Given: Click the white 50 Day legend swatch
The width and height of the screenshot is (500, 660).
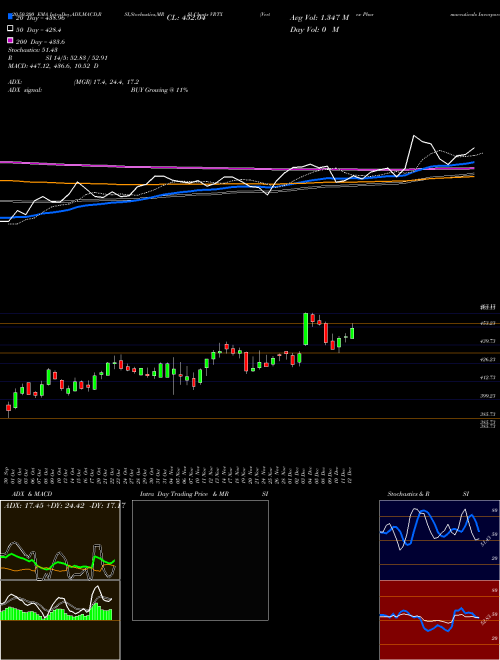Looking at the screenshot, I should (10, 29).
